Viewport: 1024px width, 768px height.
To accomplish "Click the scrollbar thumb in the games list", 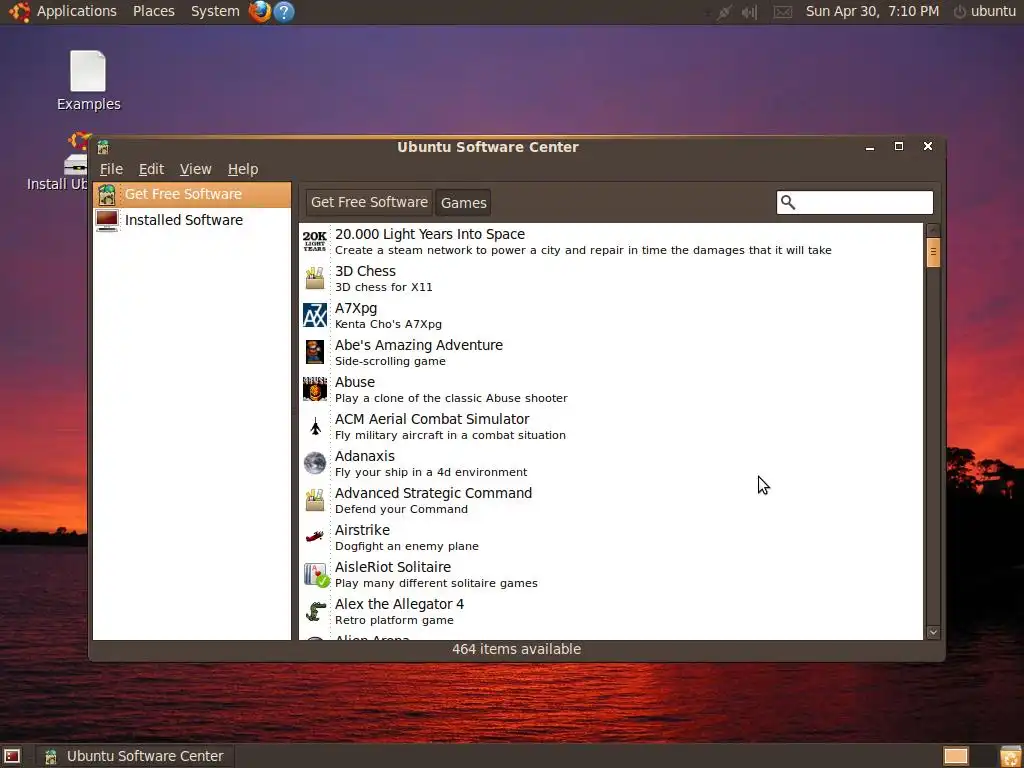I will click(x=933, y=252).
